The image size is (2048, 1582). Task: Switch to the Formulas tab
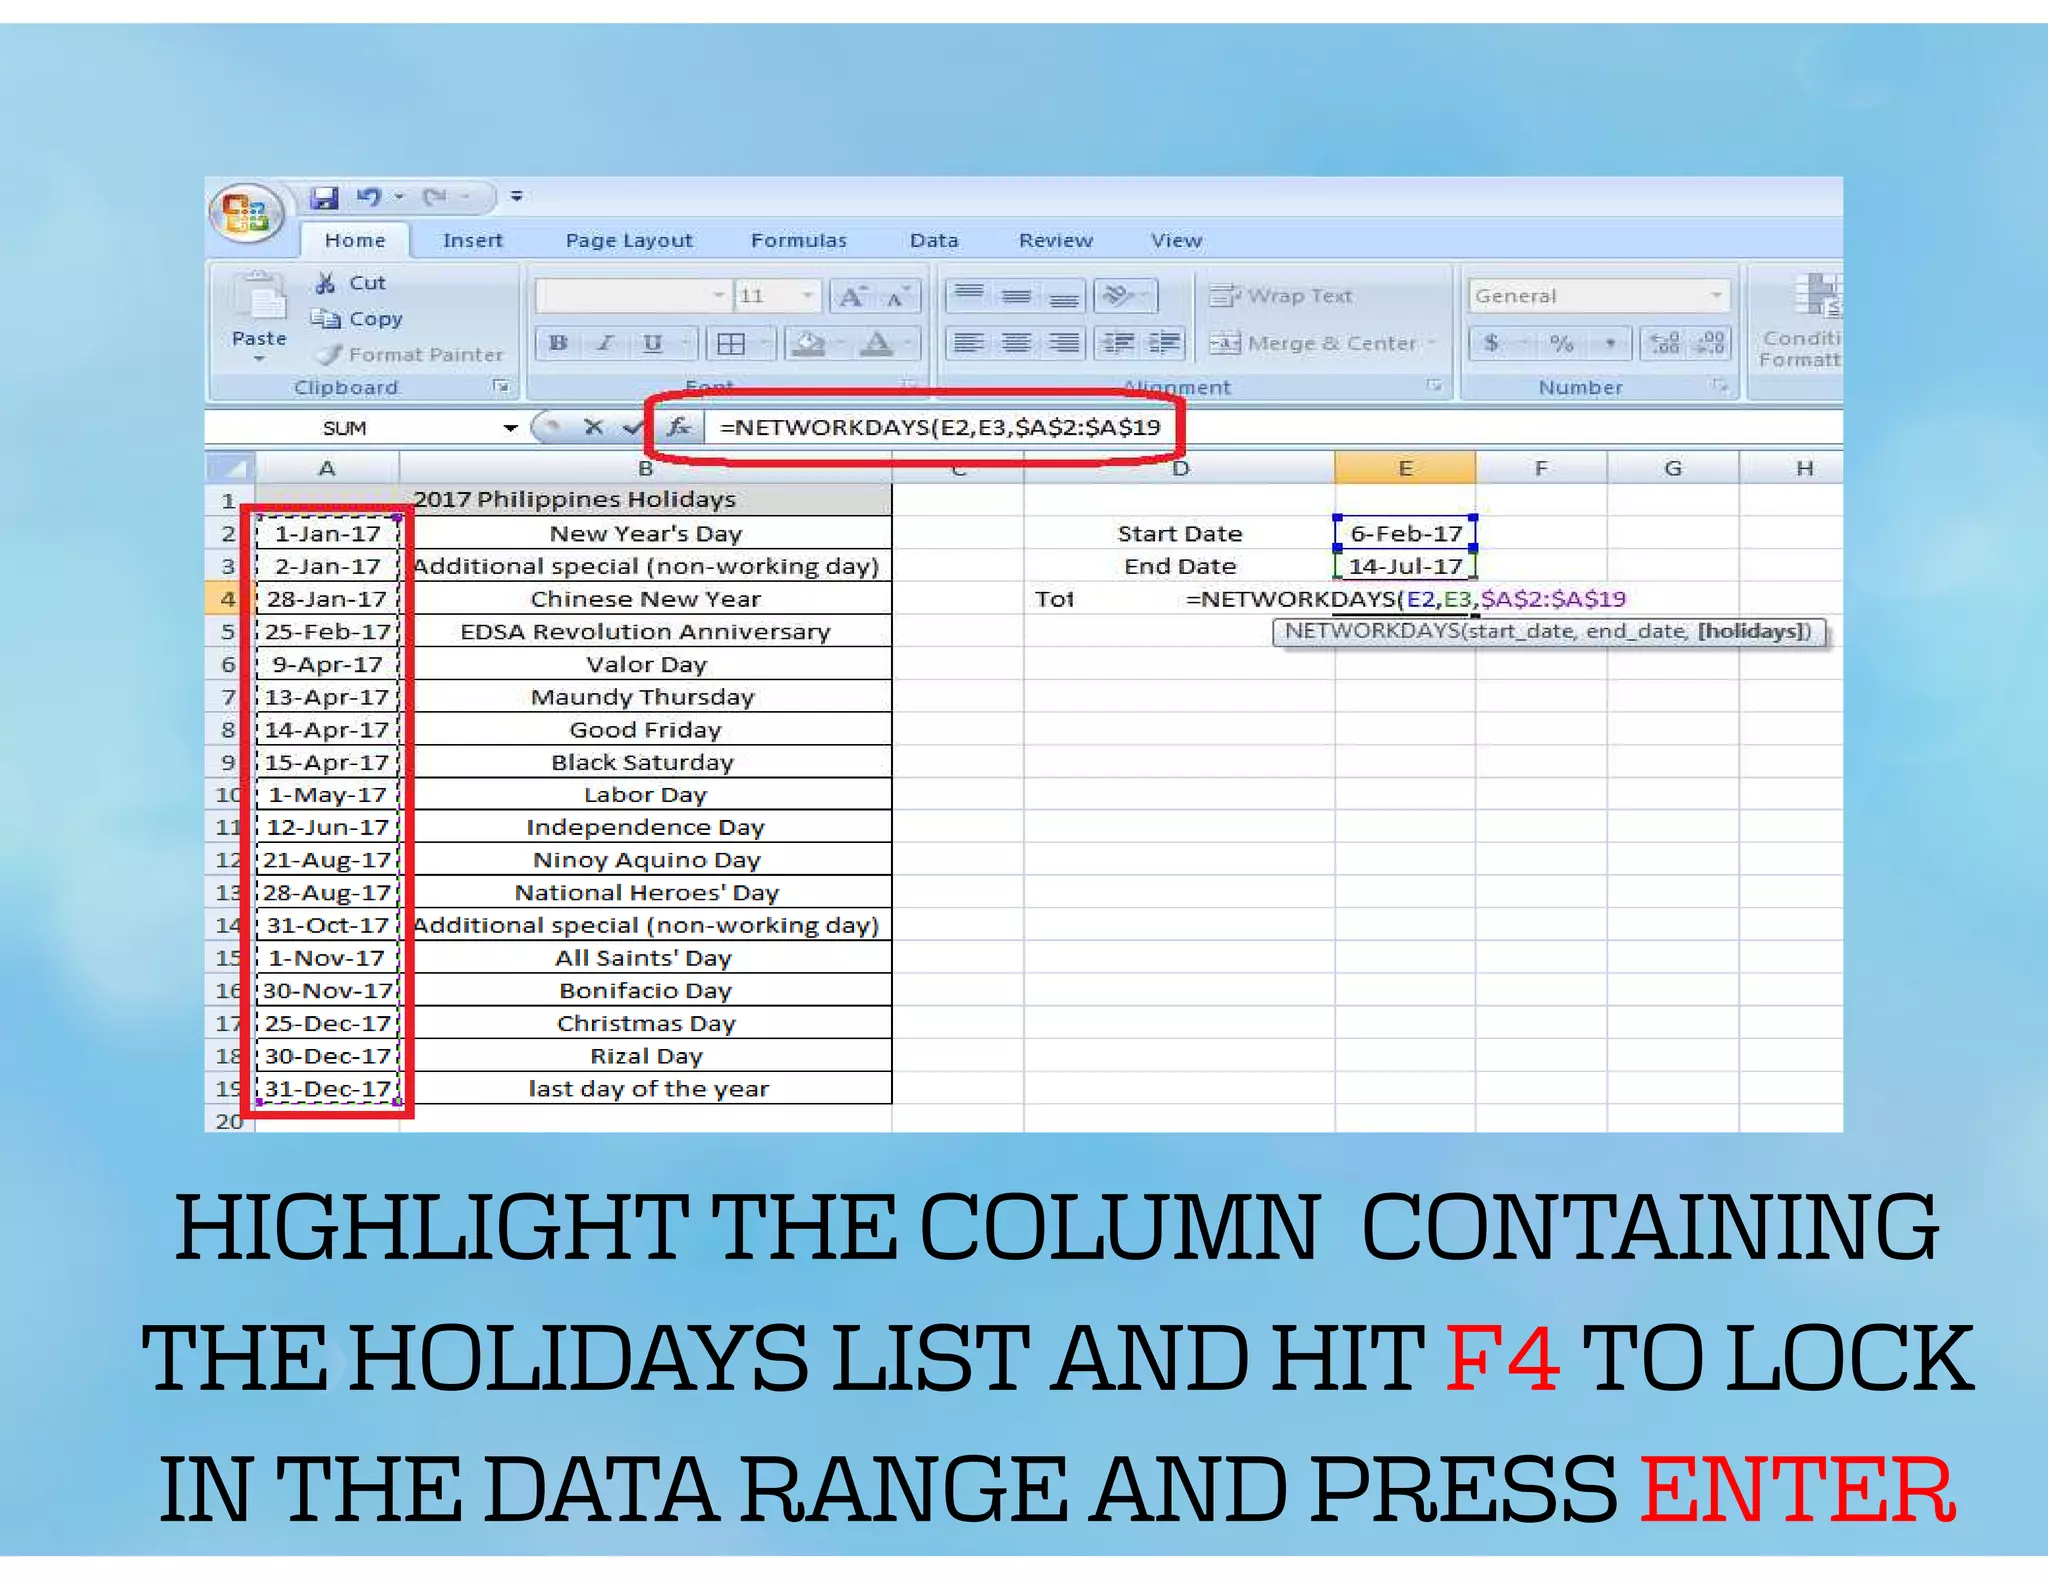(x=798, y=241)
